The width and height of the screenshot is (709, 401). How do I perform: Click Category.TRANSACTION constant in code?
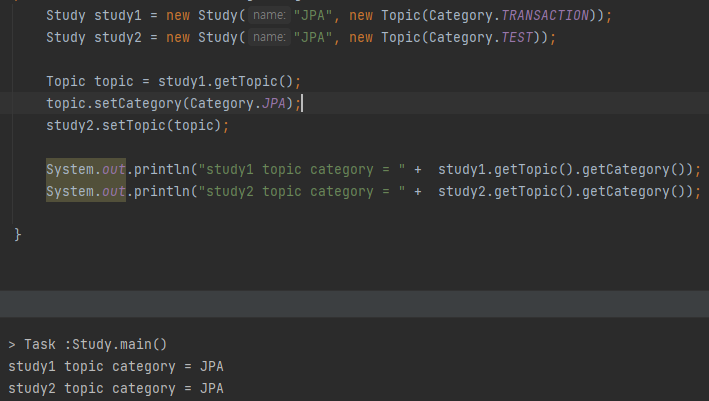click(x=509, y=15)
